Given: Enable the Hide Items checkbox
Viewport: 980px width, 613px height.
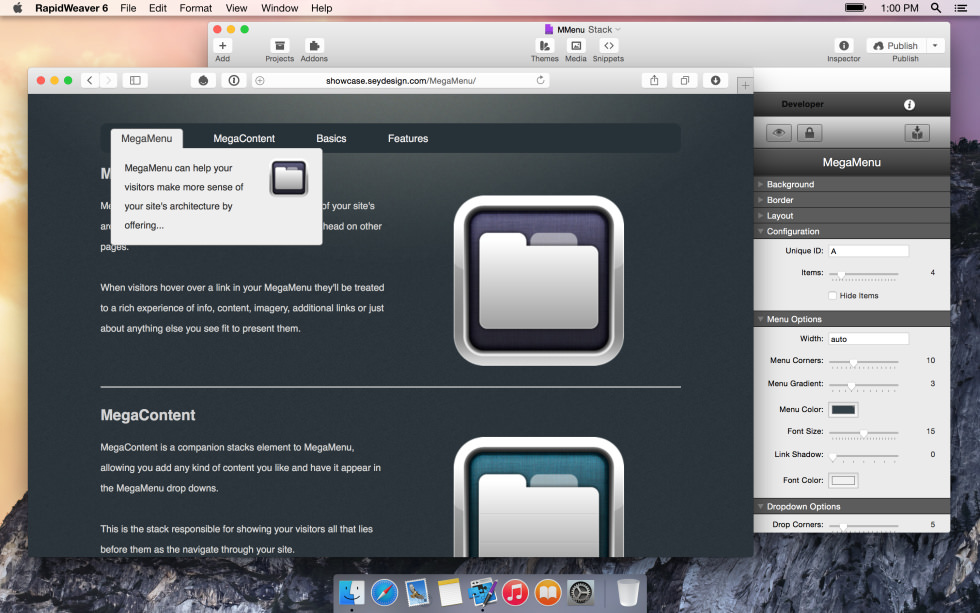Looking at the screenshot, I should pyautogui.click(x=832, y=296).
